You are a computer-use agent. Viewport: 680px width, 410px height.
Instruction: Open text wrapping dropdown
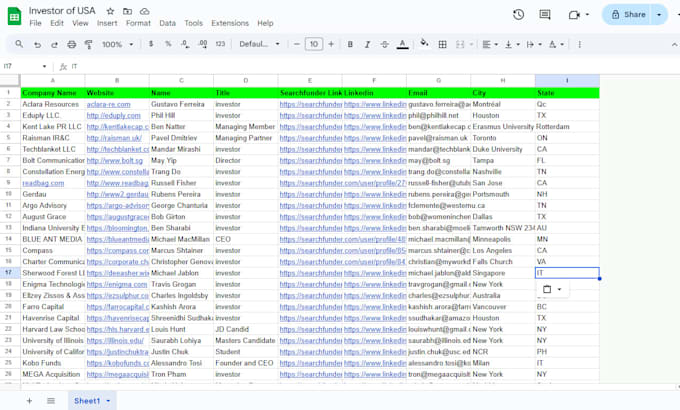[x=534, y=44]
